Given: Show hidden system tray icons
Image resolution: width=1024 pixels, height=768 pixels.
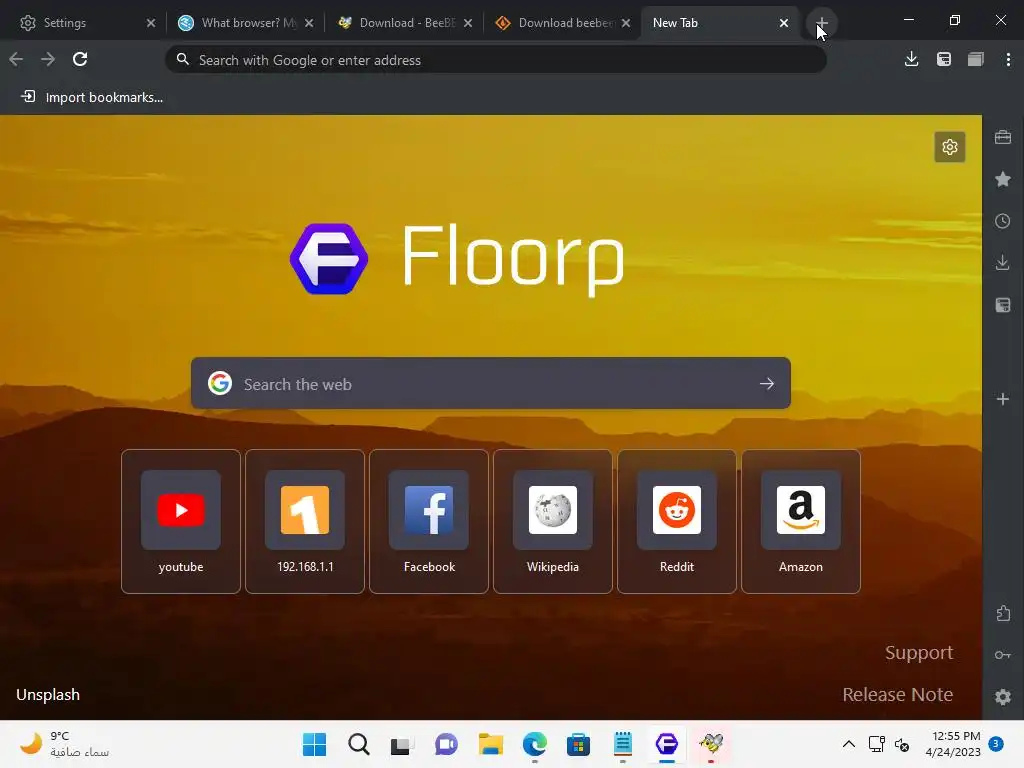Looking at the screenshot, I should coord(848,744).
